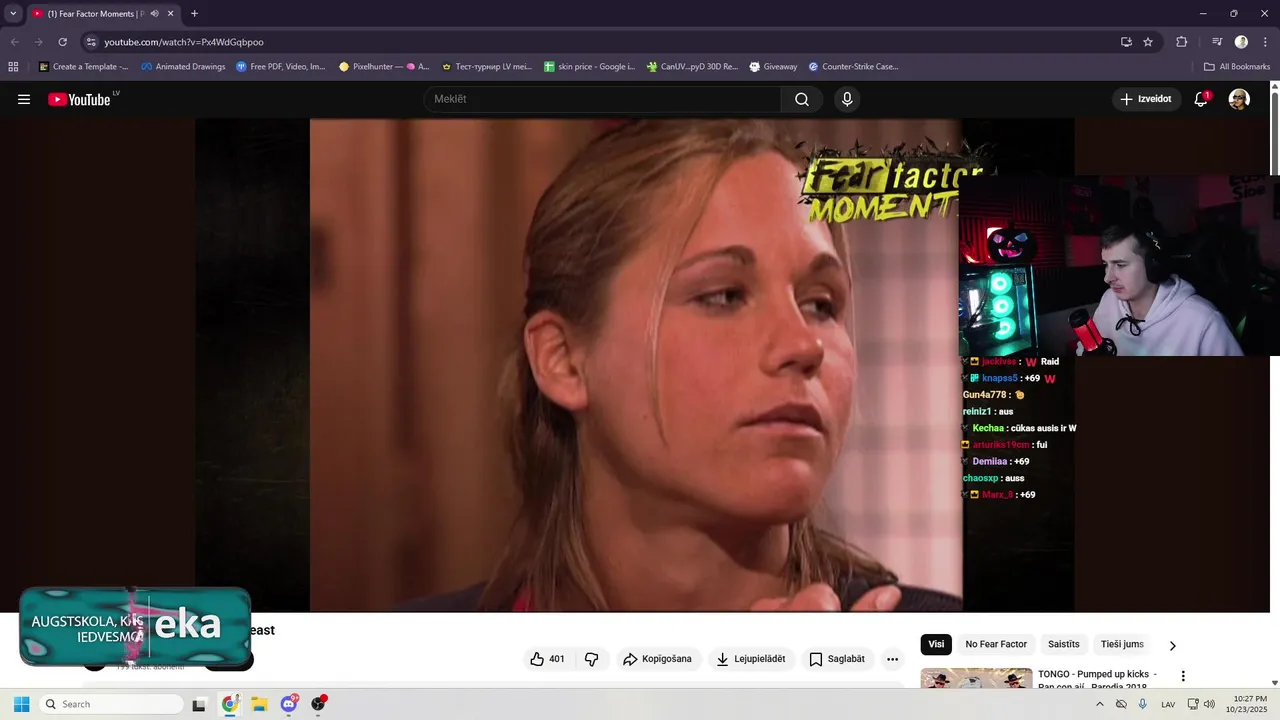Open Animated Drawings bookmark
1280x720 pixels.
click(183, 67)
